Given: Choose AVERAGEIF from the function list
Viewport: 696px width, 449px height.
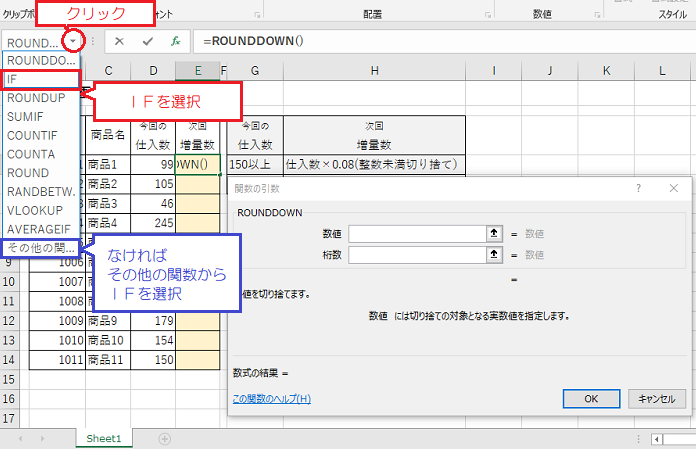Looking at the screenshot, I should tap(41, 229).
